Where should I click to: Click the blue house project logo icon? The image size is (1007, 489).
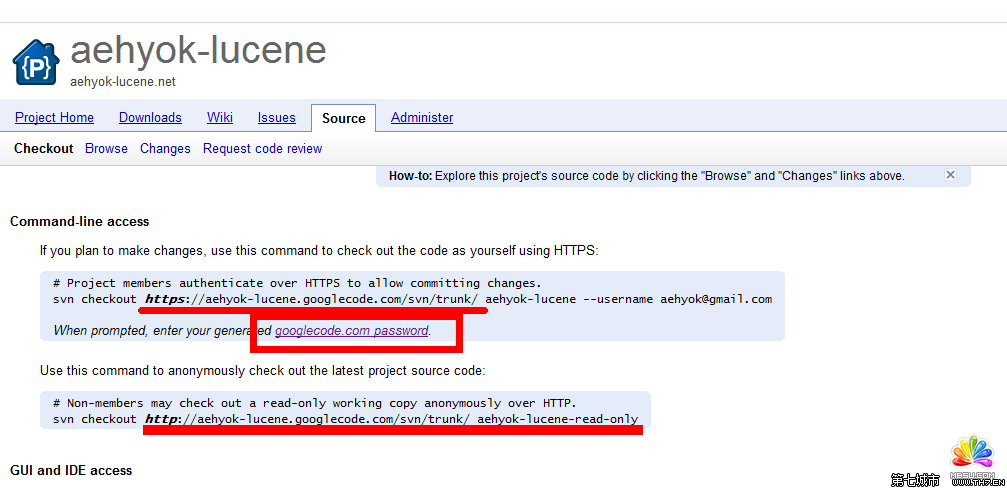[36, 63]
